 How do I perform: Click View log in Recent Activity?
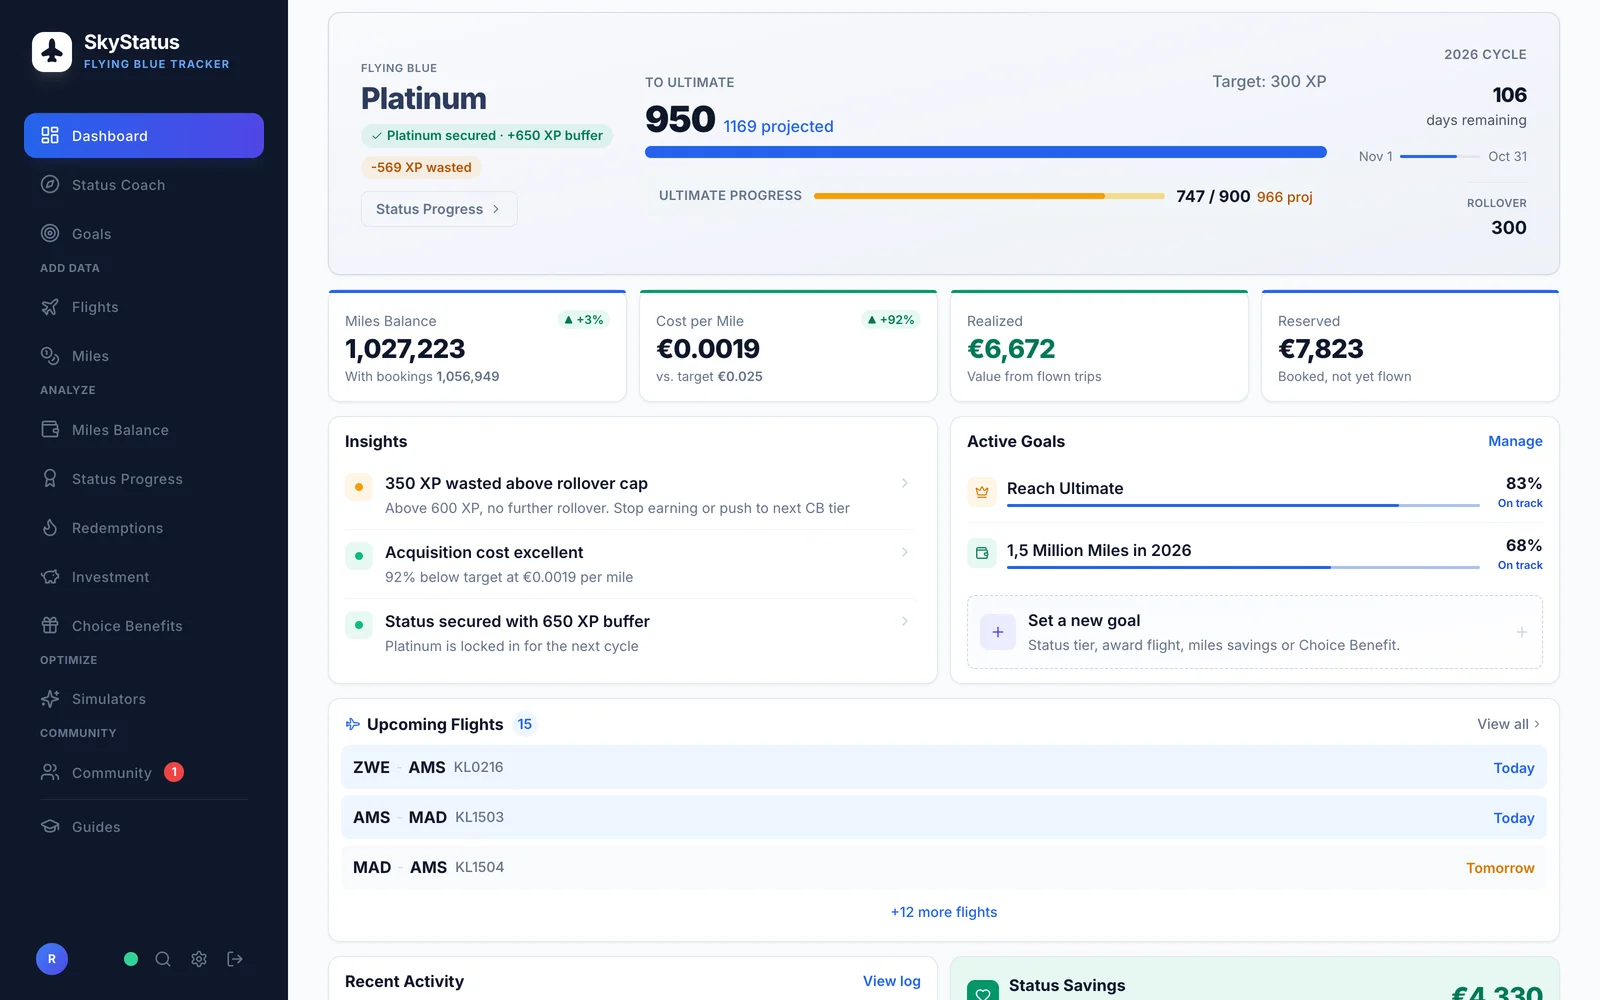(x=892, y=981)
